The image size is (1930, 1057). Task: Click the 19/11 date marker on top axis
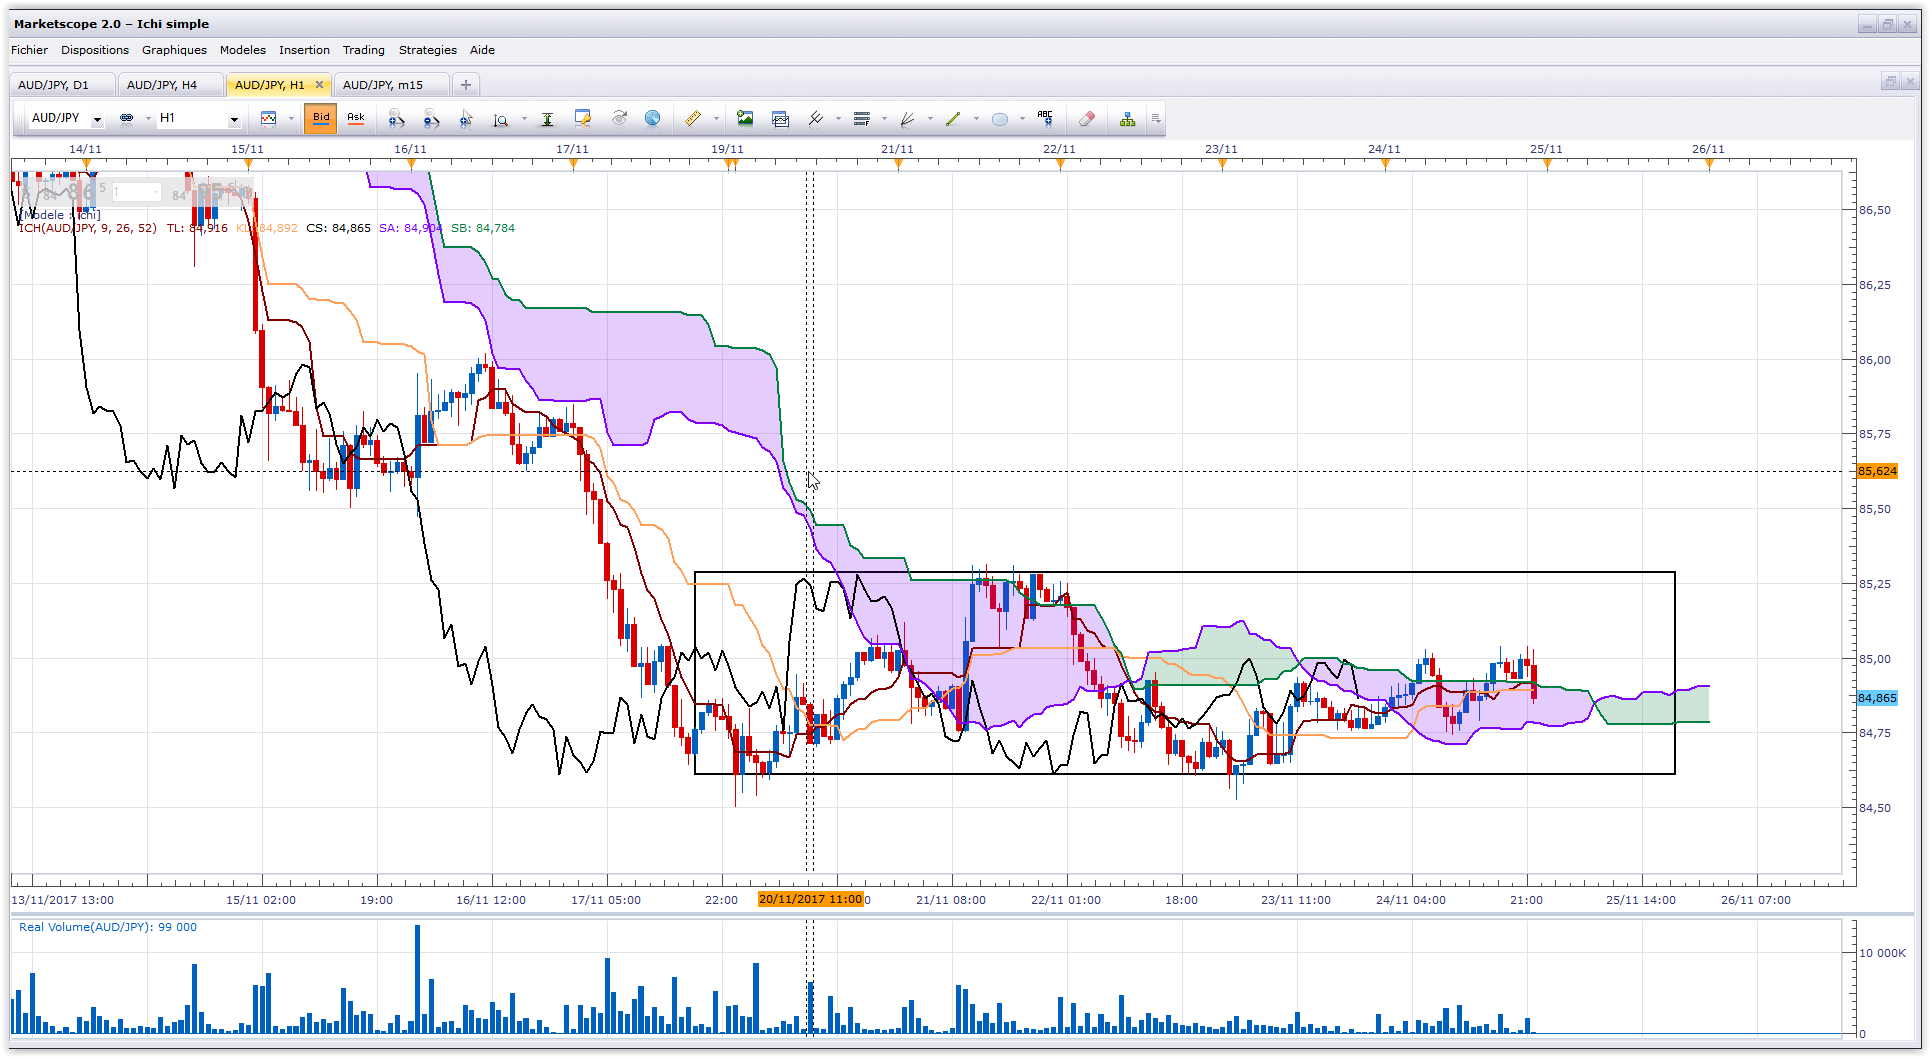[727, 149]
